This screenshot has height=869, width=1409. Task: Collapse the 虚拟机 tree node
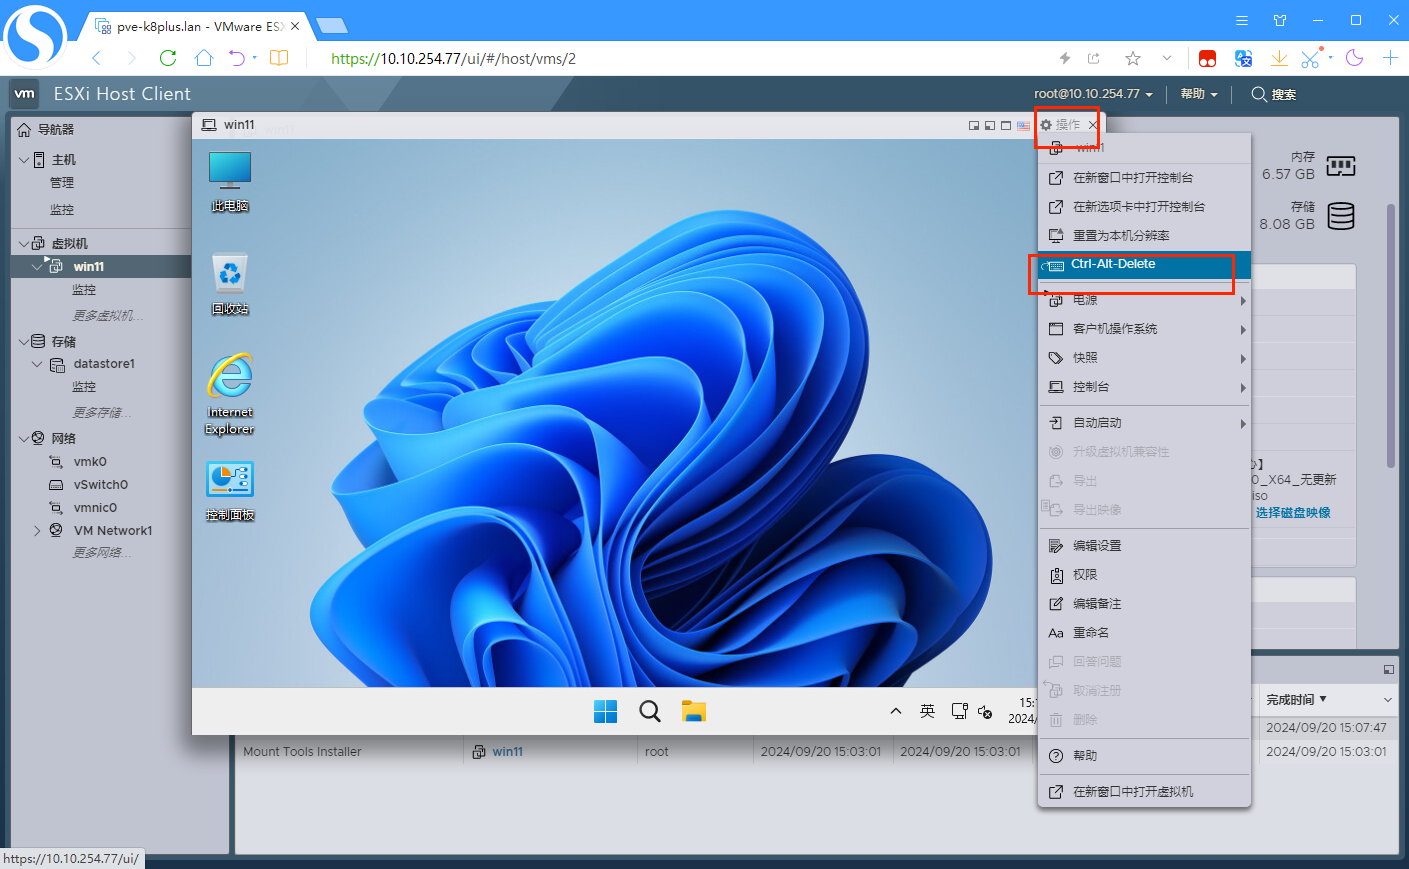(x=24, y=243)
